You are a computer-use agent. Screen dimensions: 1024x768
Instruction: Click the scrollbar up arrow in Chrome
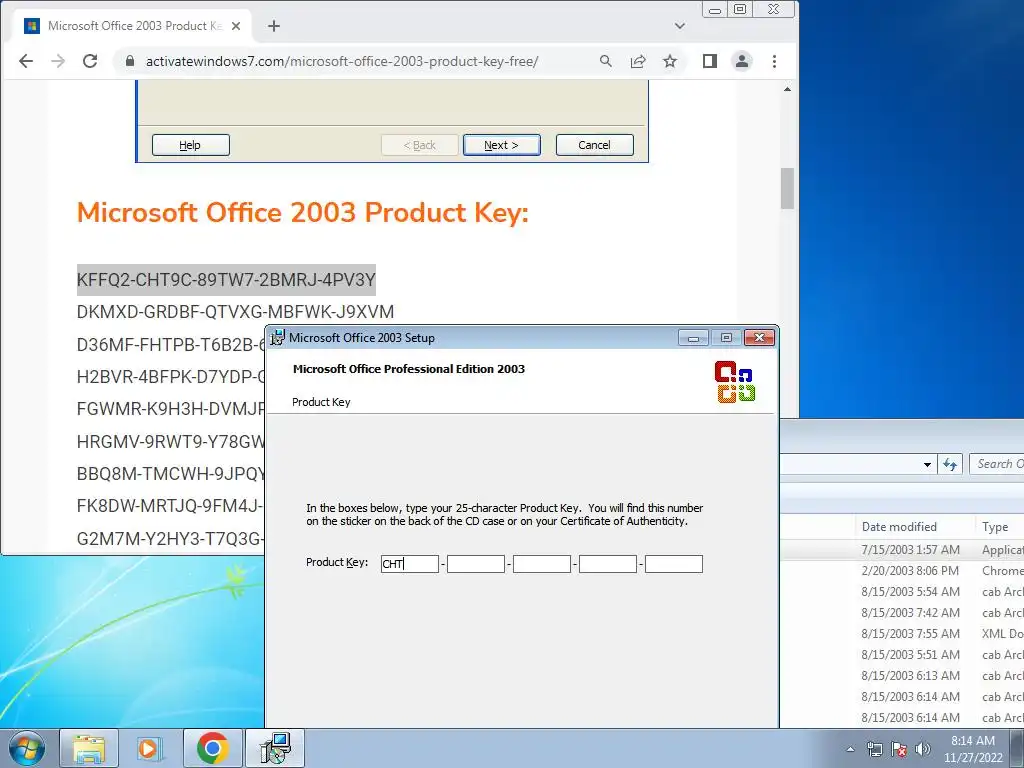point(788,89)
